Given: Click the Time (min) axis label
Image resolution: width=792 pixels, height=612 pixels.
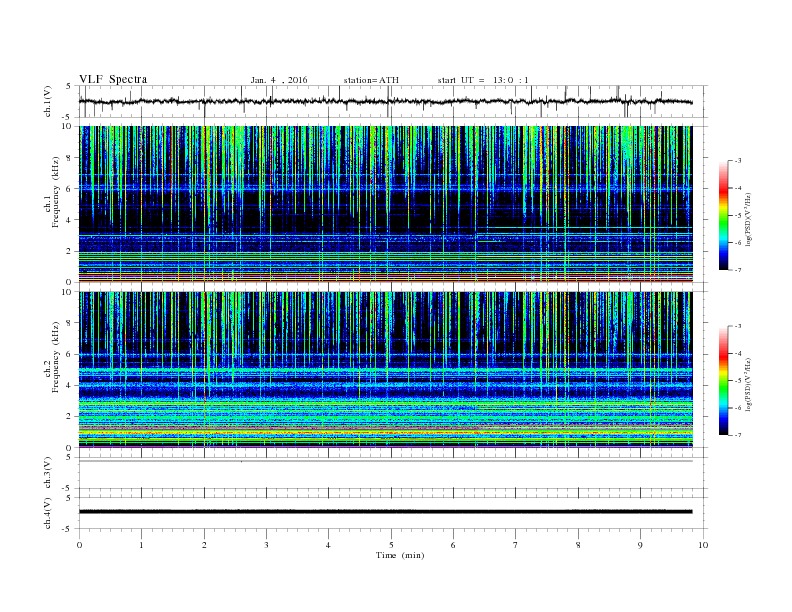Looking at the screenshot, I should tap(399, 555).
